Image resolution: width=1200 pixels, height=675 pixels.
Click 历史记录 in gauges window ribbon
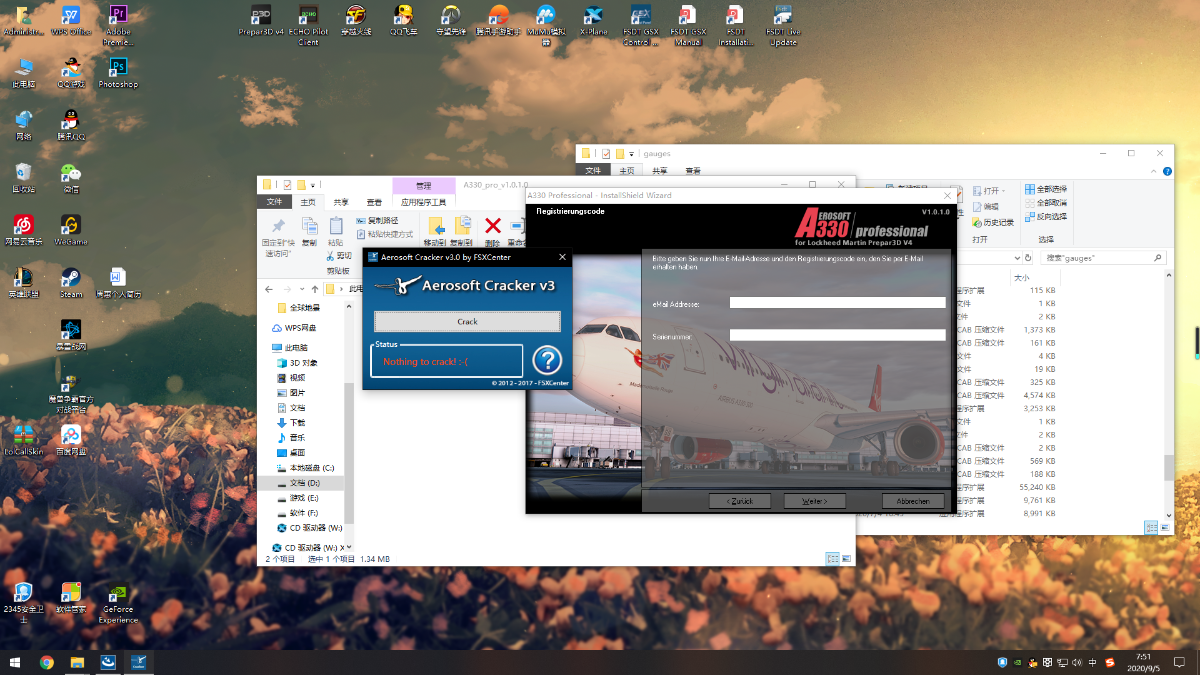click(x=993, y=222)
